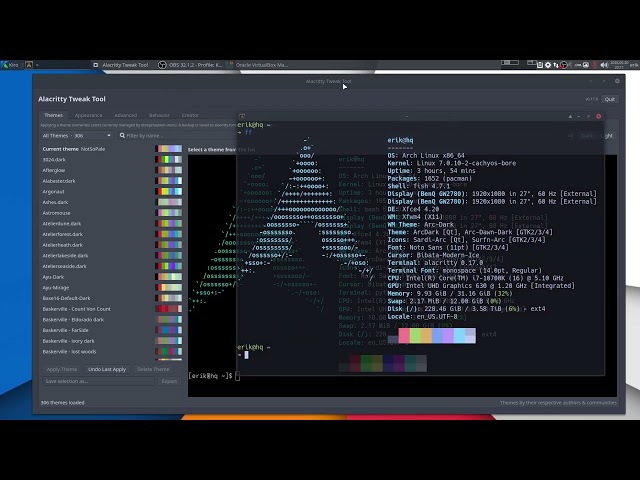The width and height of the screenshot is (640, 480).
Task: Select the Argonaut theme
Action: point(53,191)
